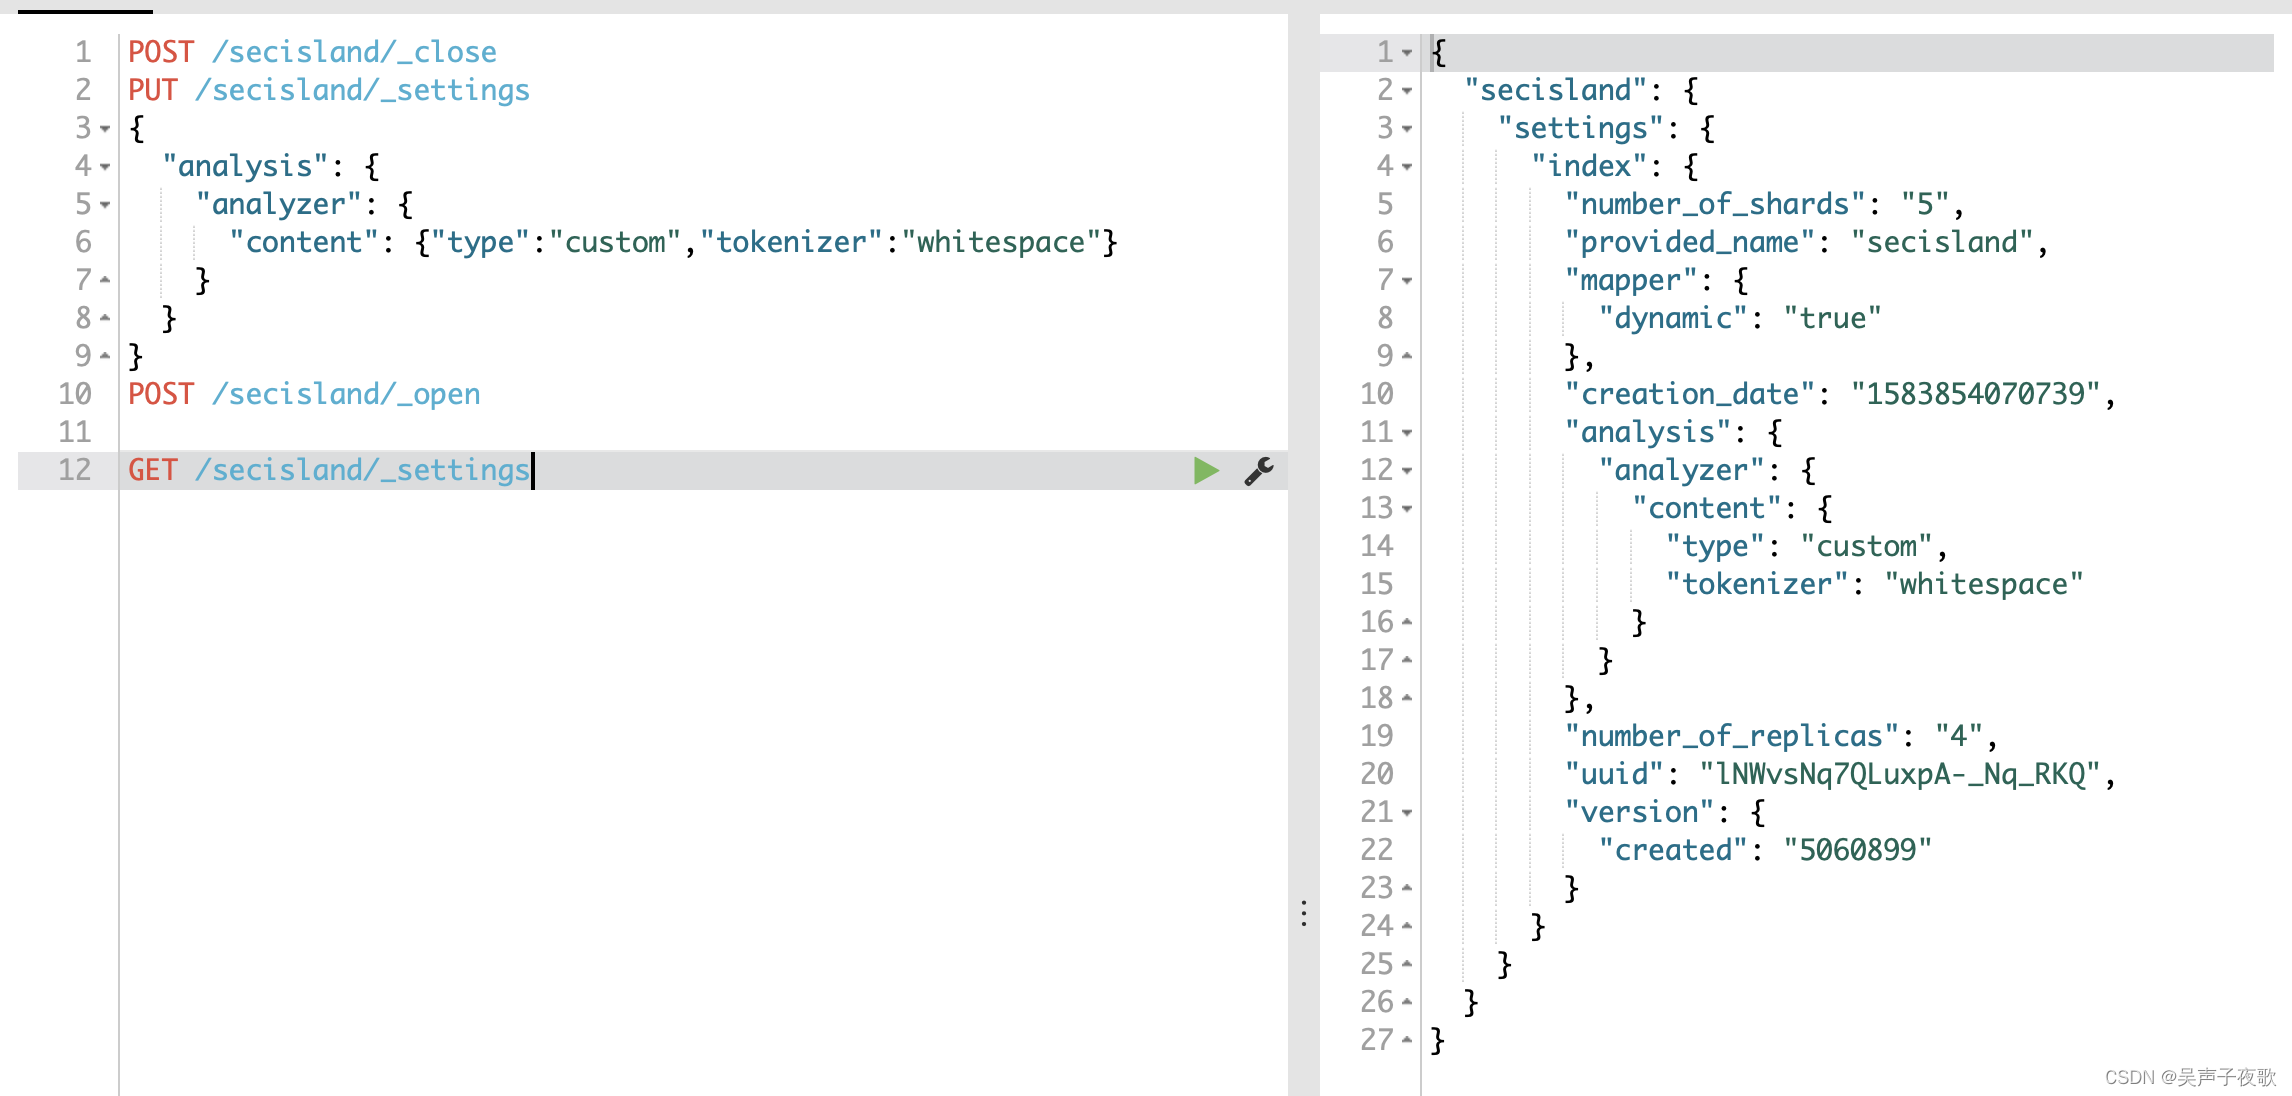Fold at response line 18 closing brace

coord(1407,698)
